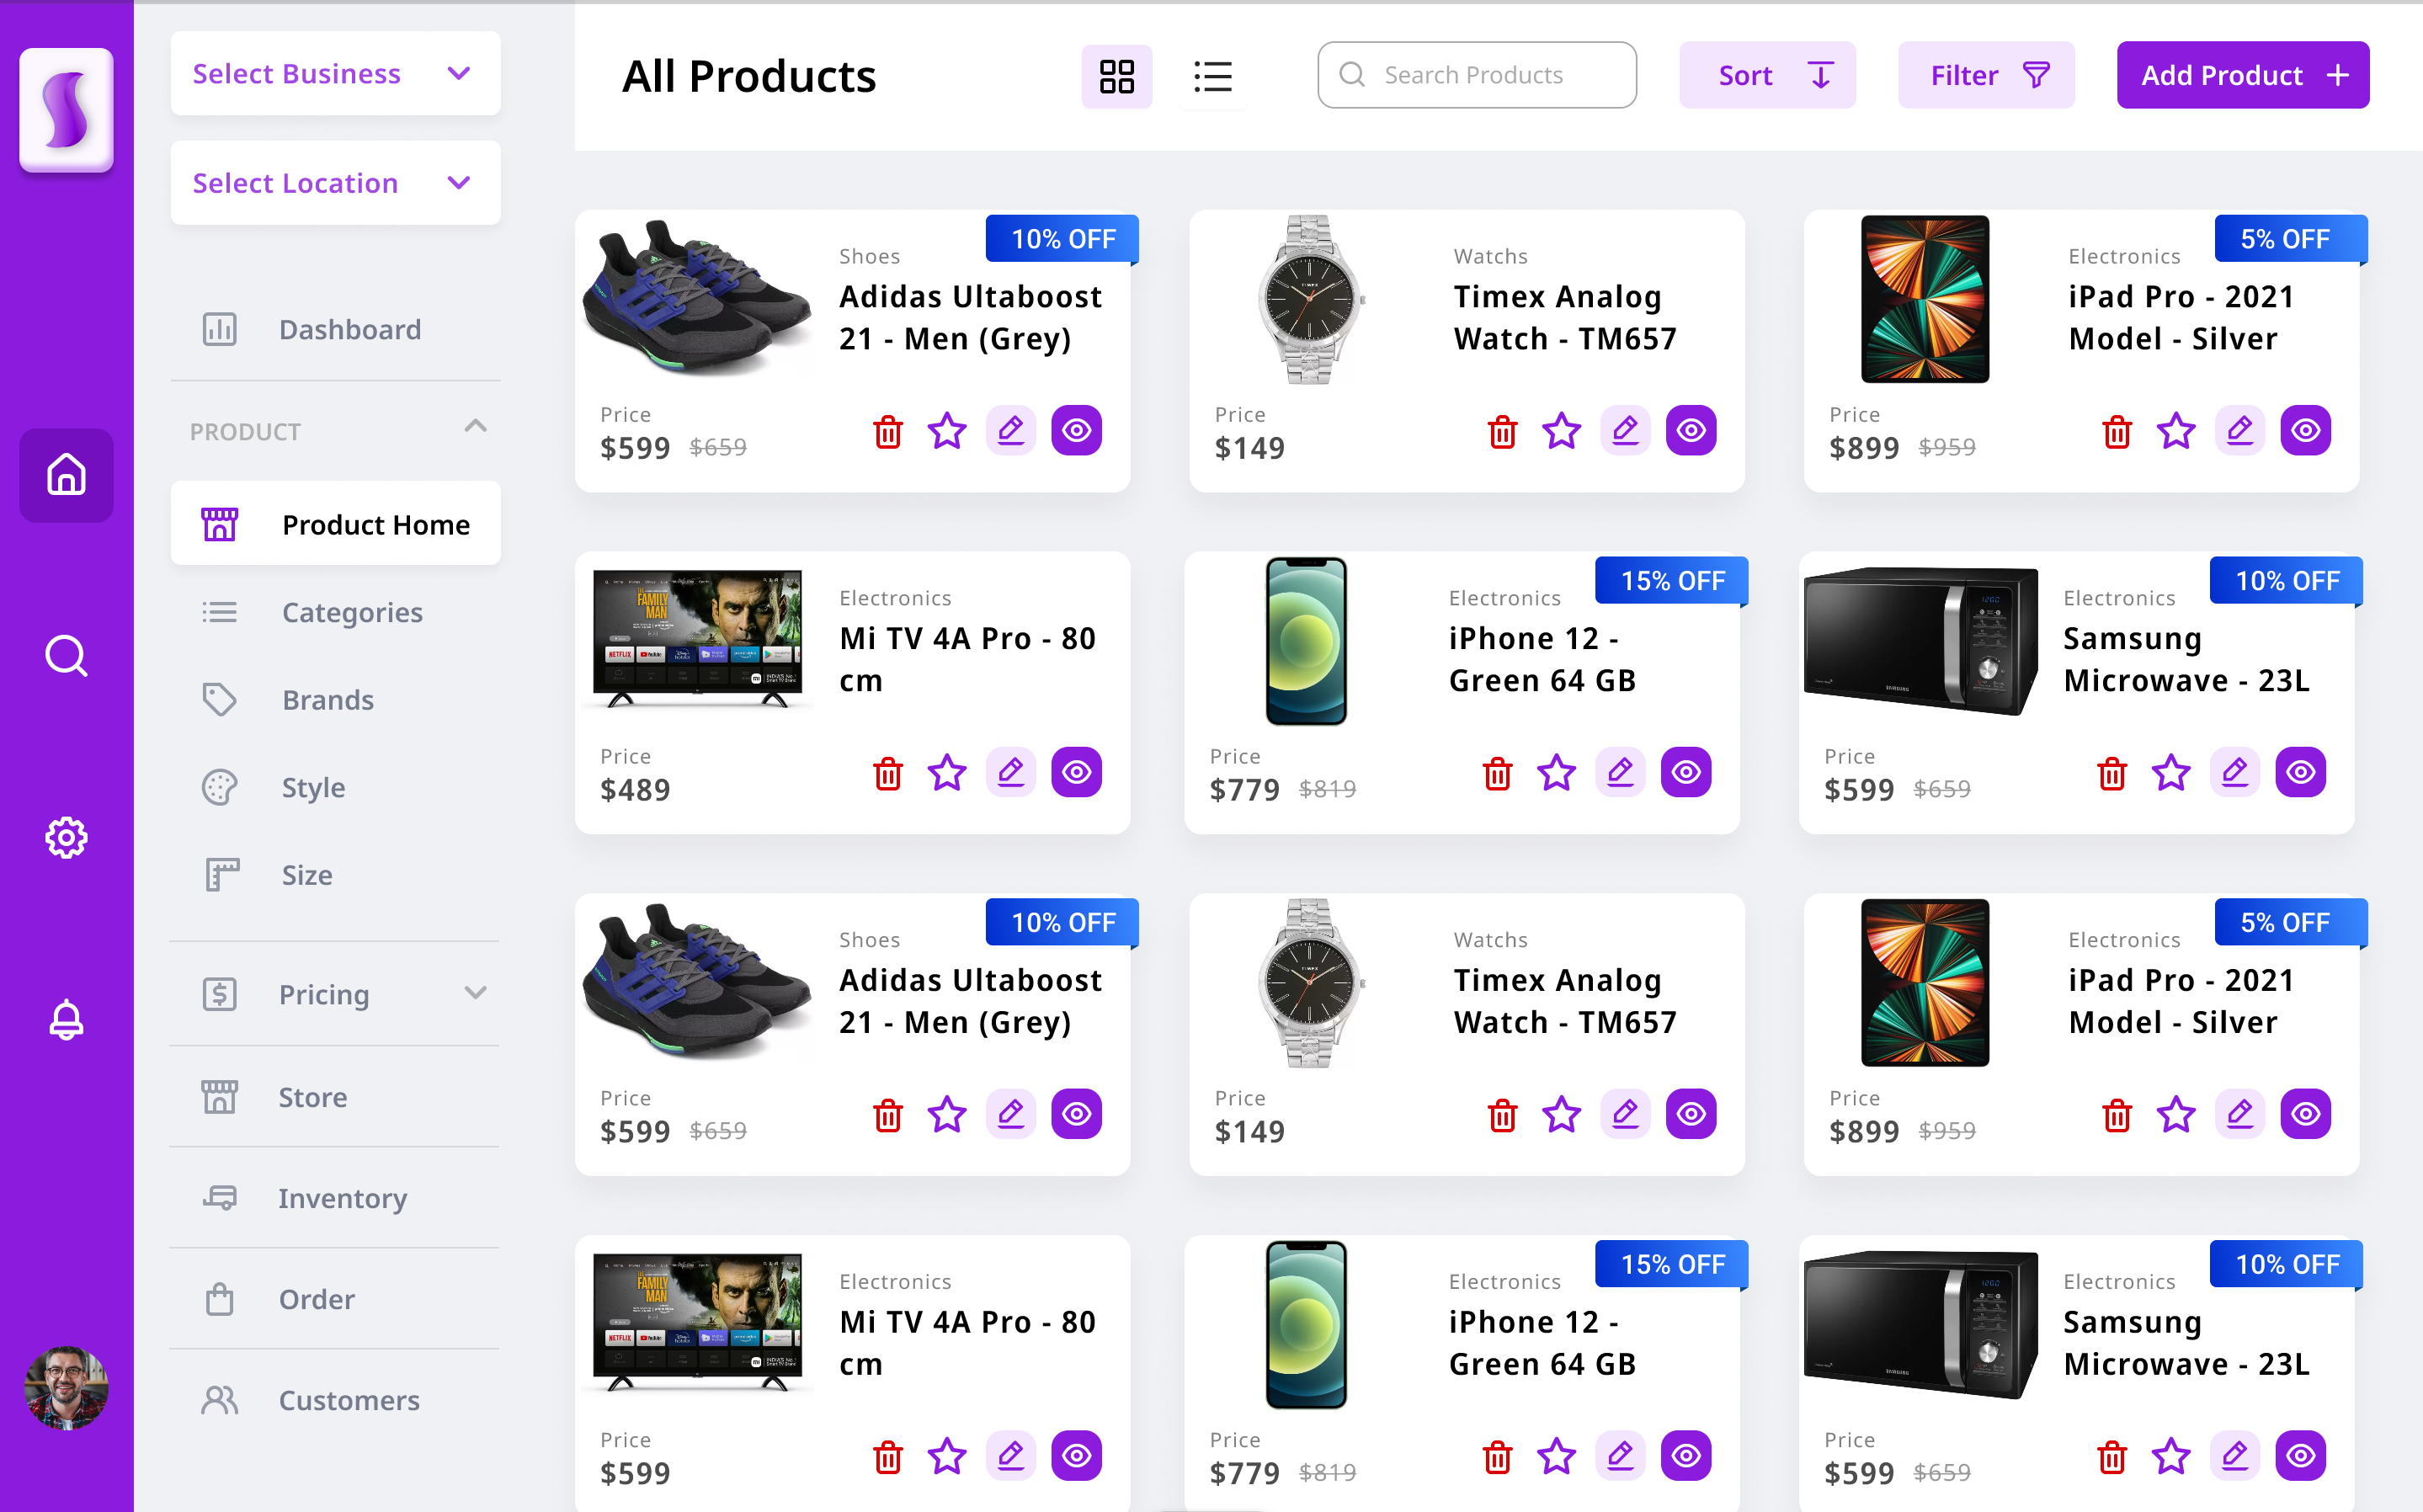Switch to grid view for products
2423x1512 pixels.
pos(1117,76)
